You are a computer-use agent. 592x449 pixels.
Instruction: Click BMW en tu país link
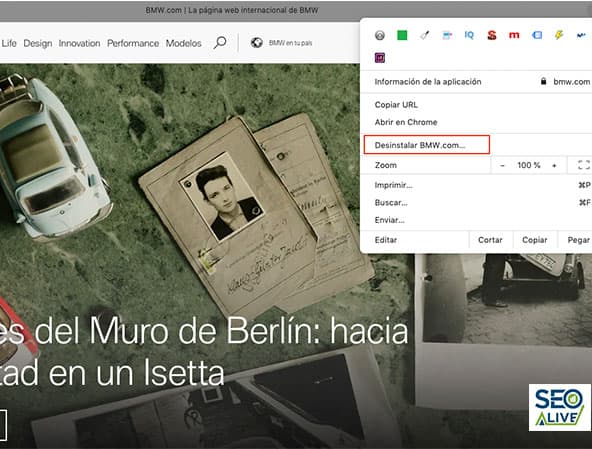point(290,43)
